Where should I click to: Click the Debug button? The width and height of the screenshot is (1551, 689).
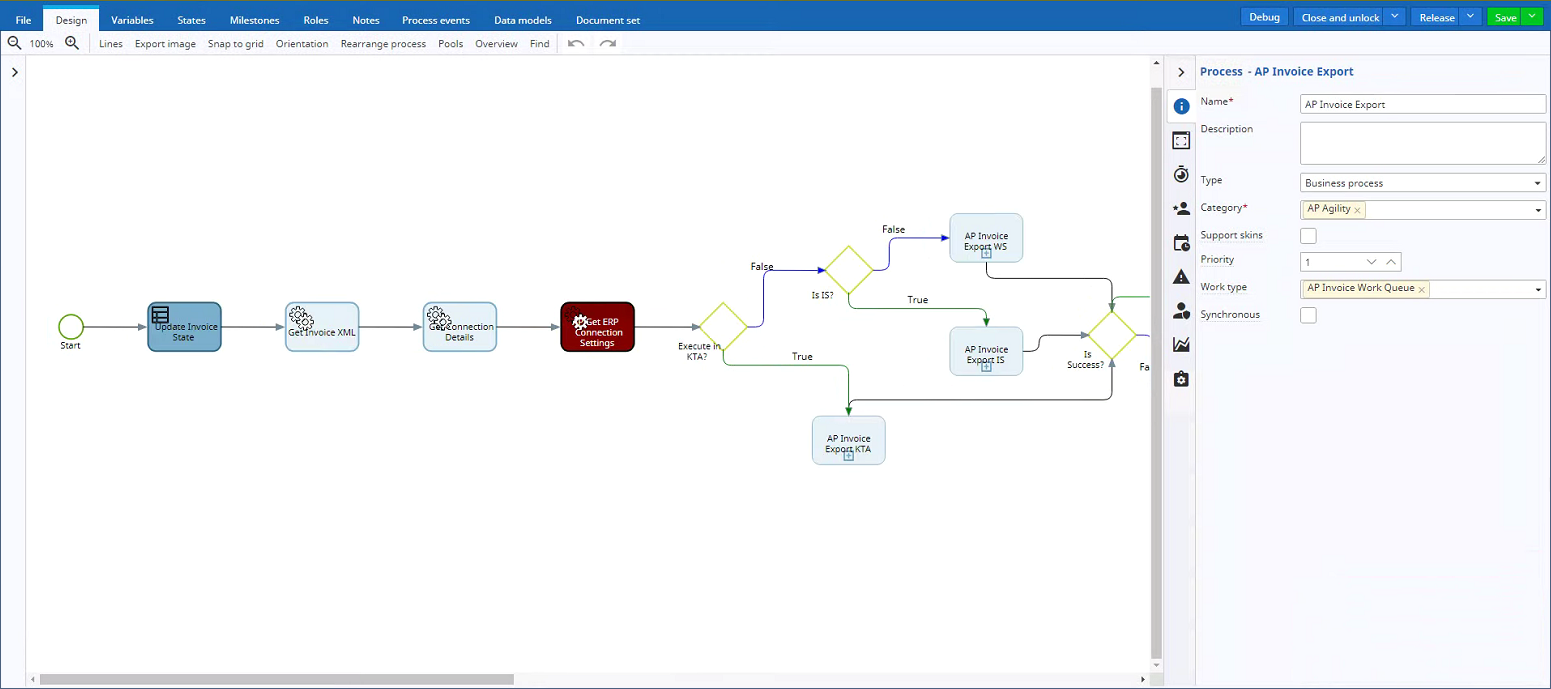[1264, 17]
